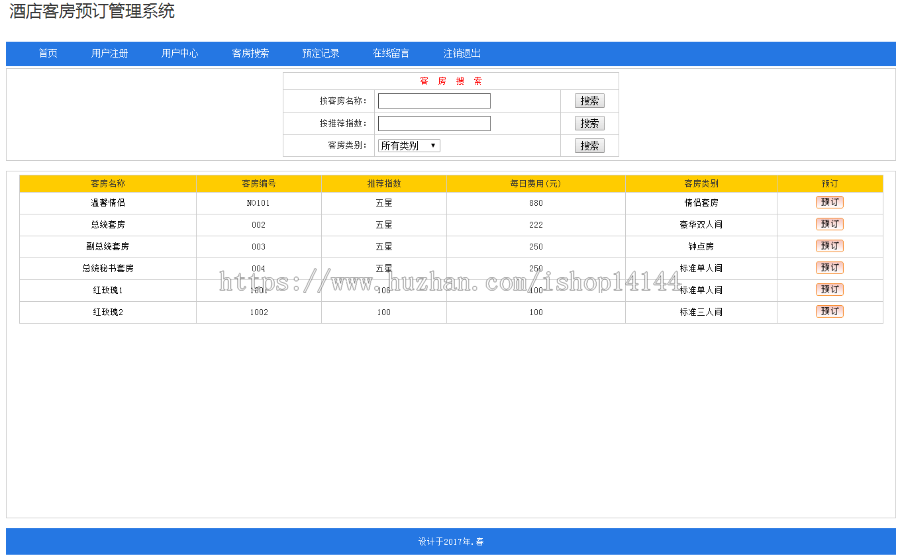This screenshot has width=900, height=558.
Task: Click room number 003
Action: coord(258,246)
